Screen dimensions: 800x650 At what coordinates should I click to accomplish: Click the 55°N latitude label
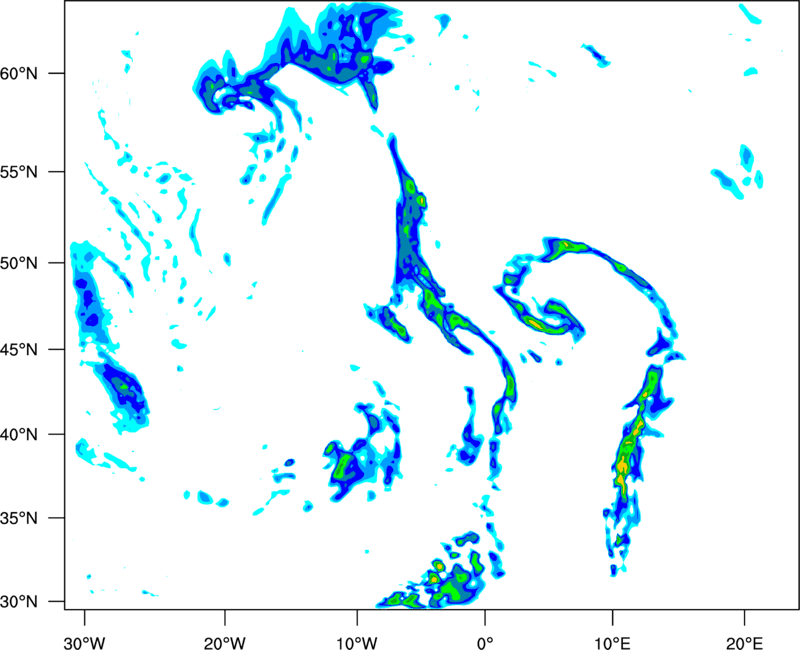point(19,172)
